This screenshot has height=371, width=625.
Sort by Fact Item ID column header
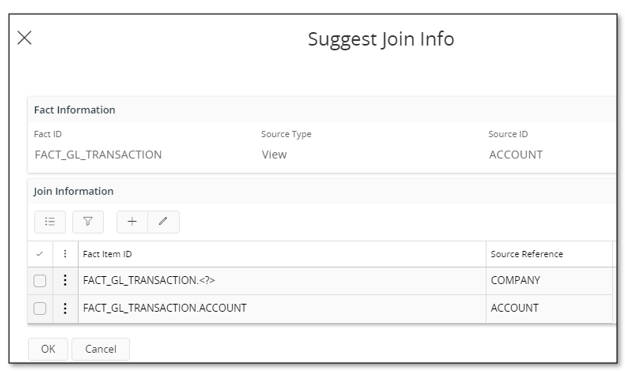click(x=107, y=254)
